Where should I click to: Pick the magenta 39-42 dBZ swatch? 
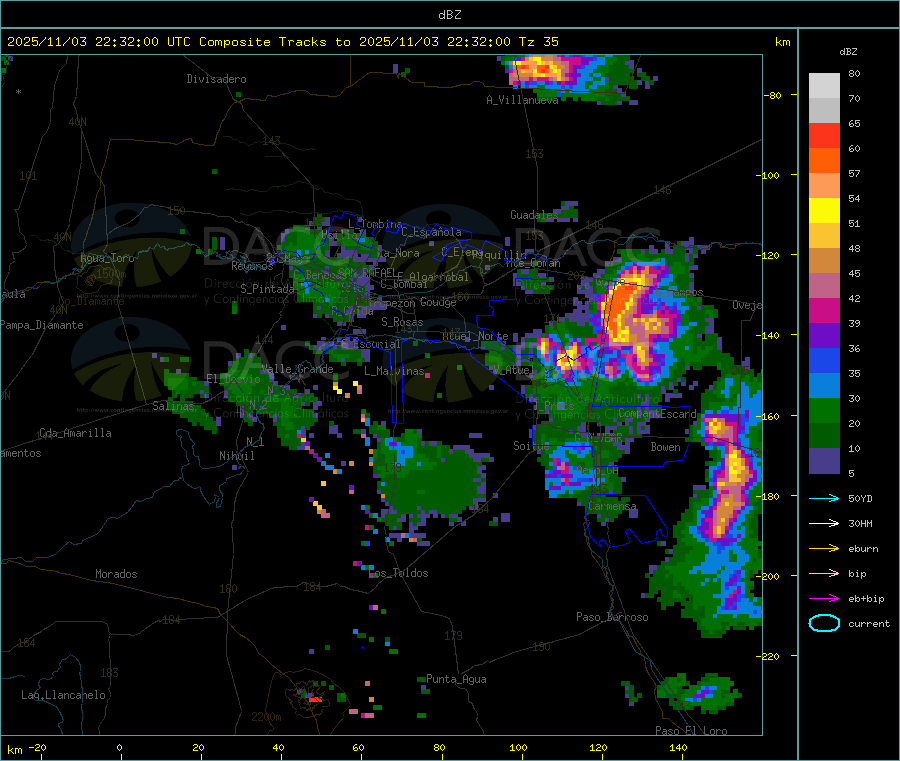click(x=824, y=311)
